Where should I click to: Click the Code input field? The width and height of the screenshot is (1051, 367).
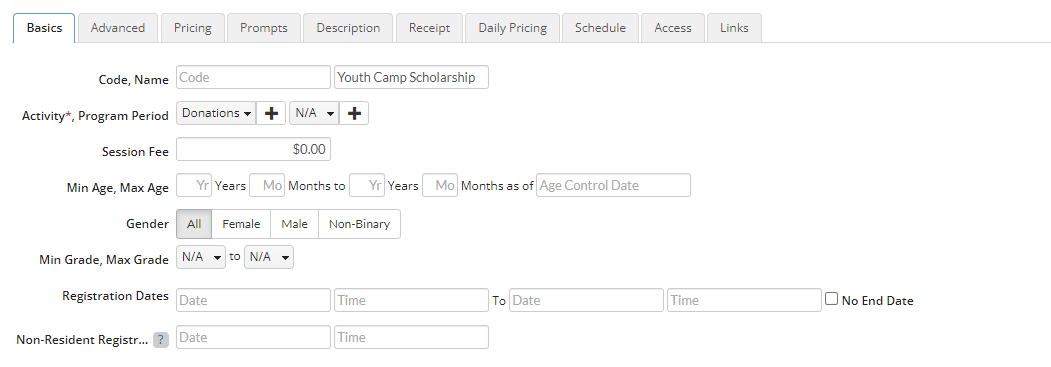[x=253, y=77]
